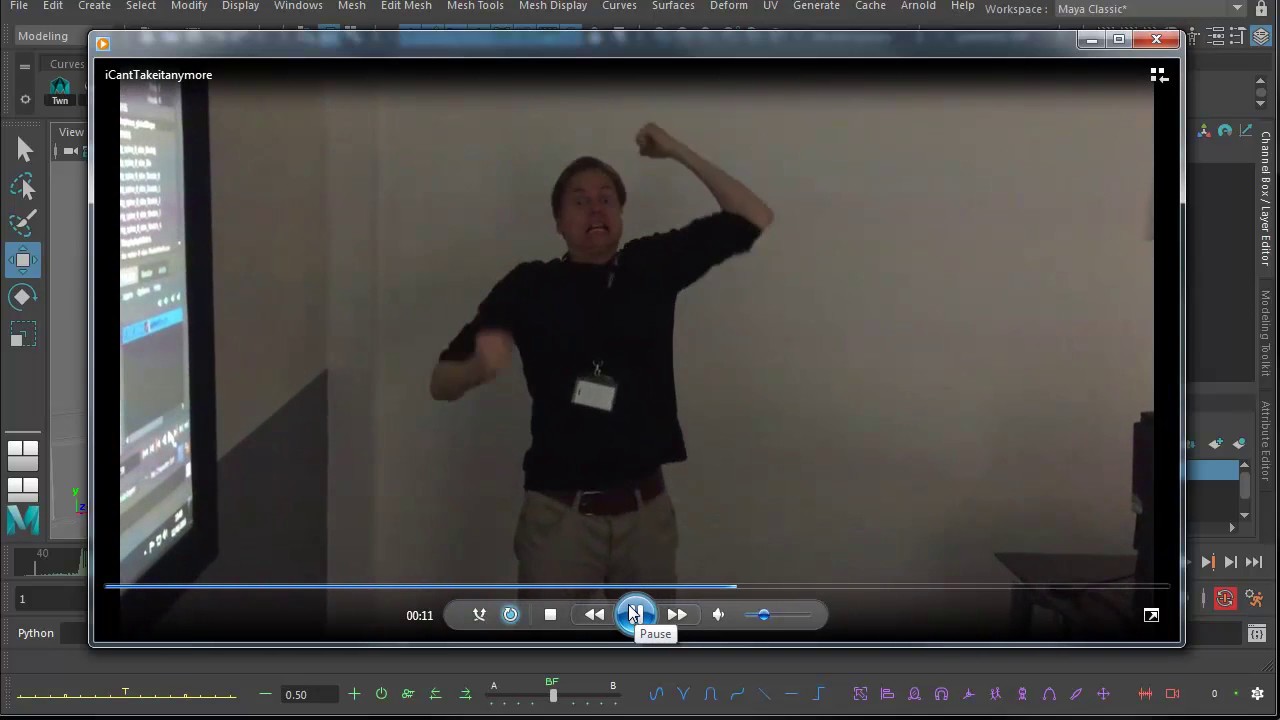Apply the stepped tangent icon
1280x720 pixels.
click(x=818, y=694)
